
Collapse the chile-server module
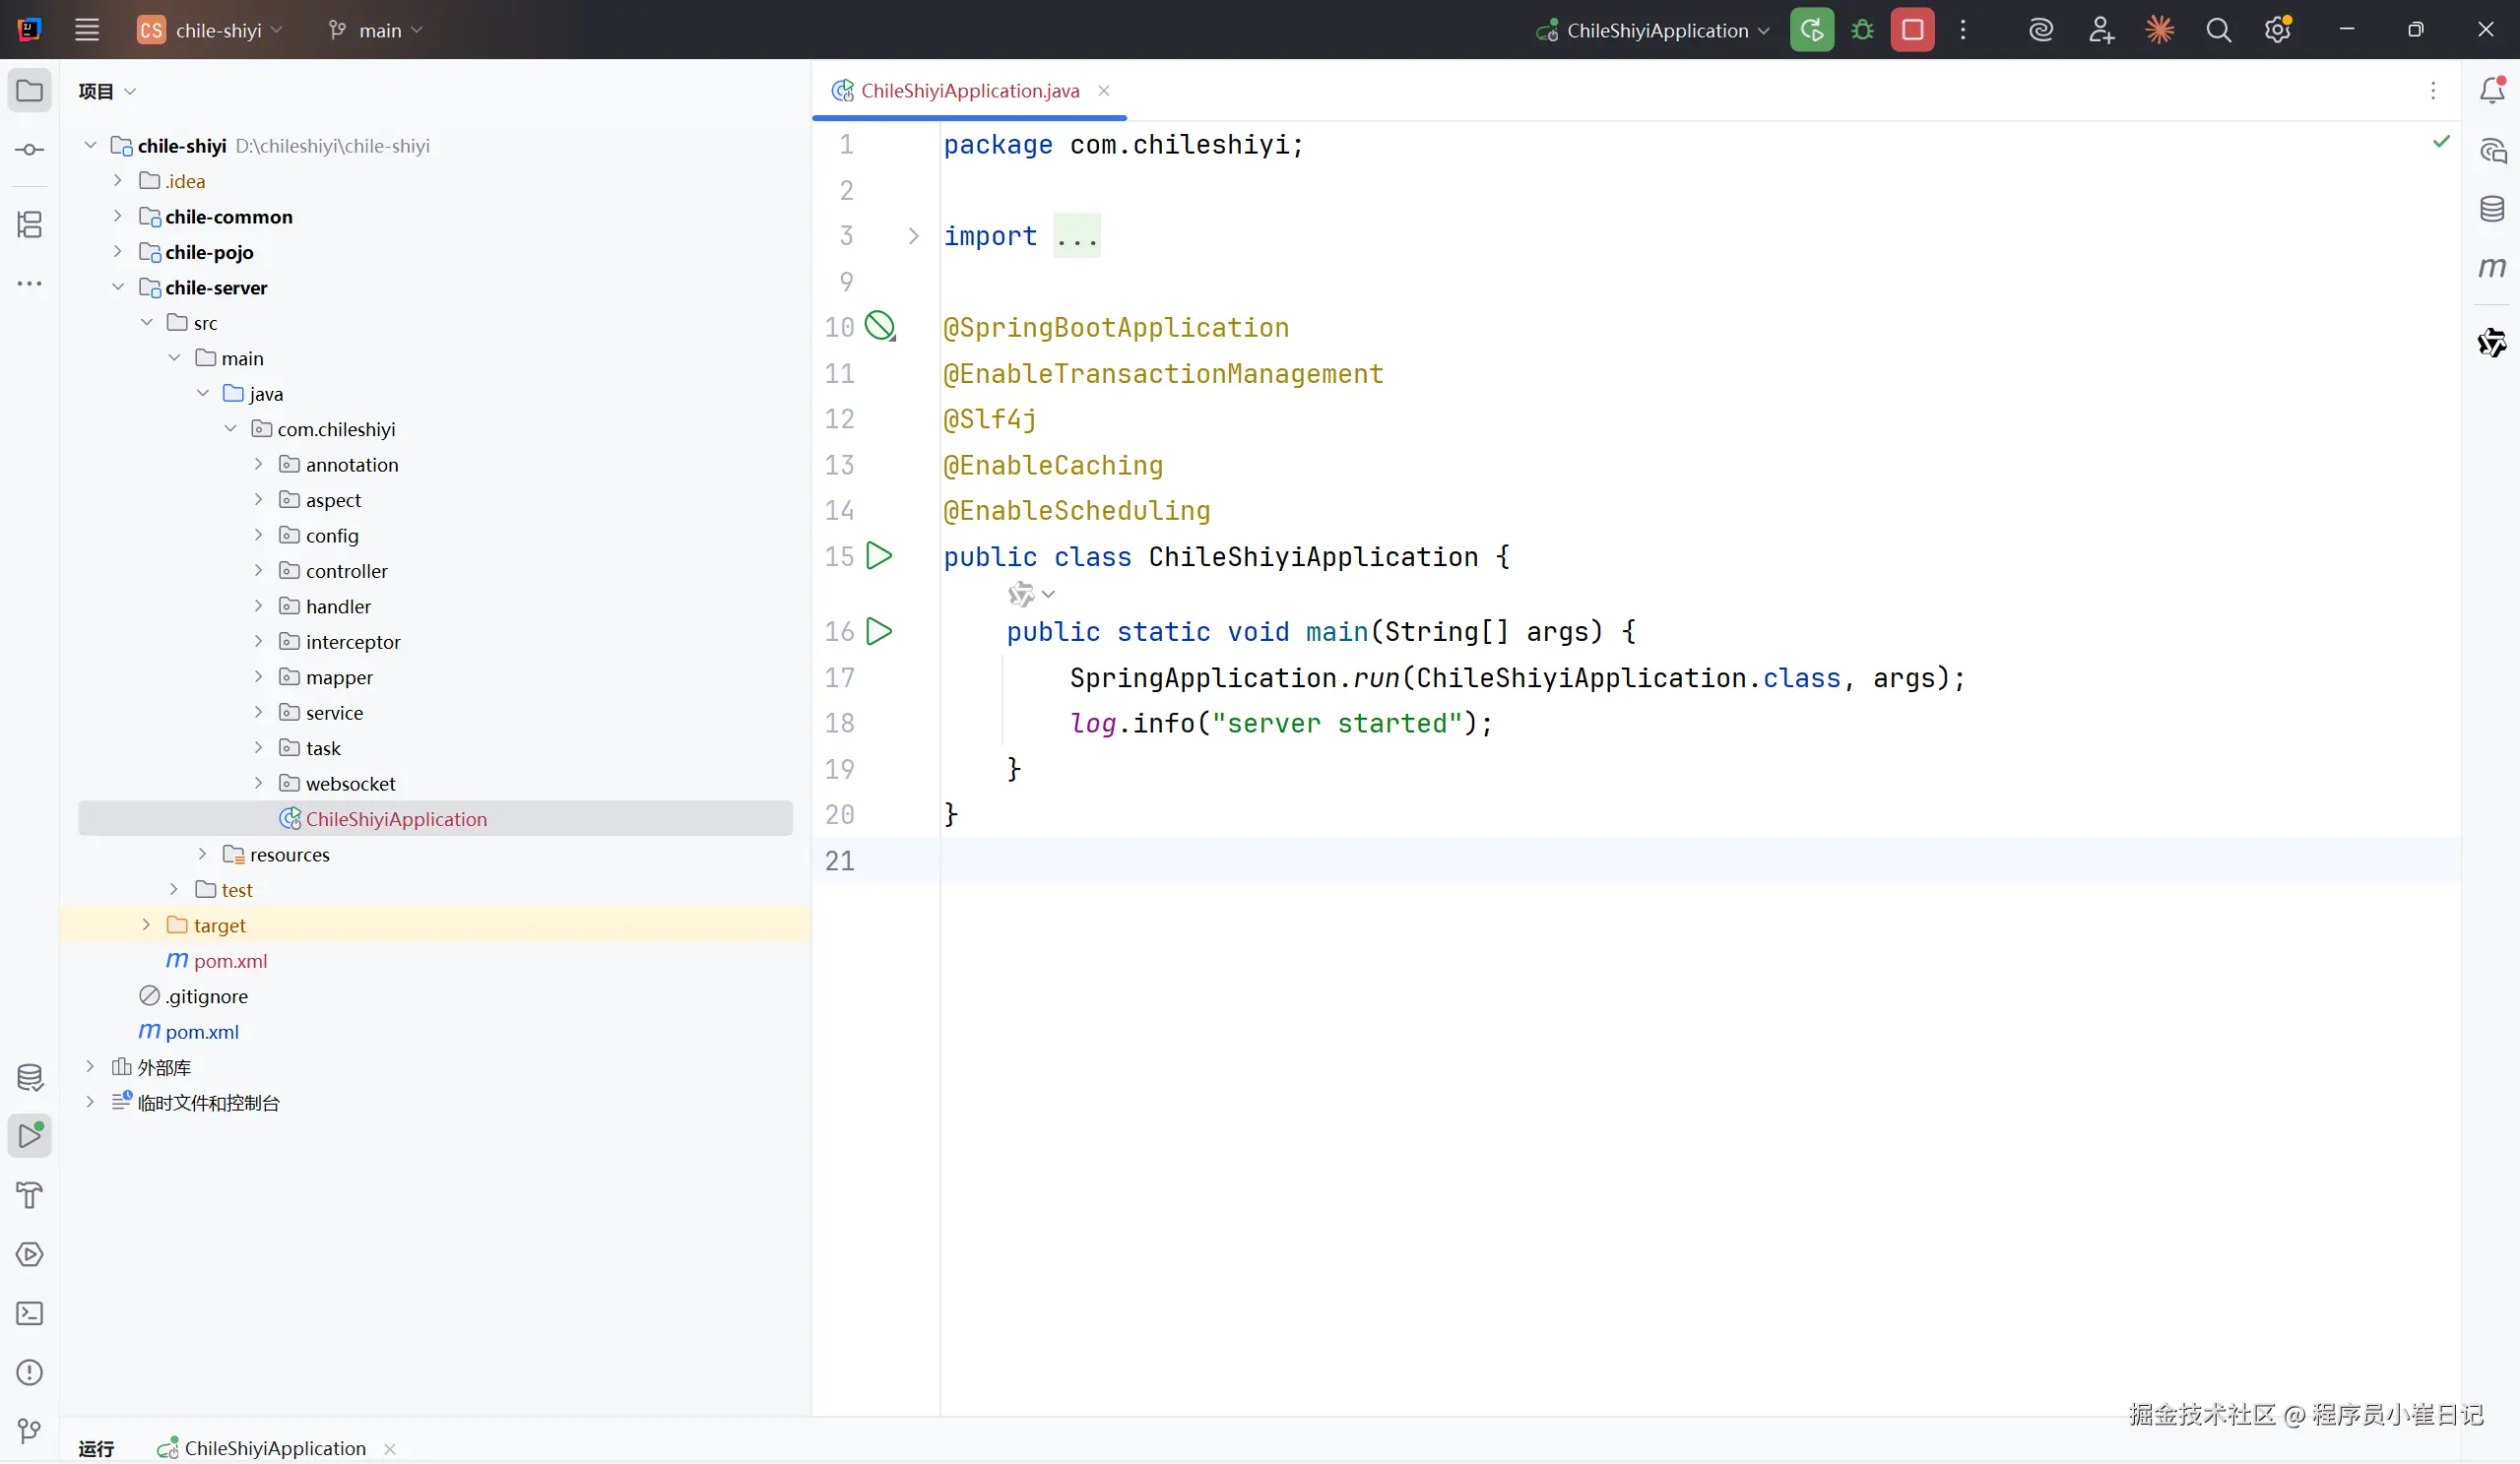click(118, 287)
